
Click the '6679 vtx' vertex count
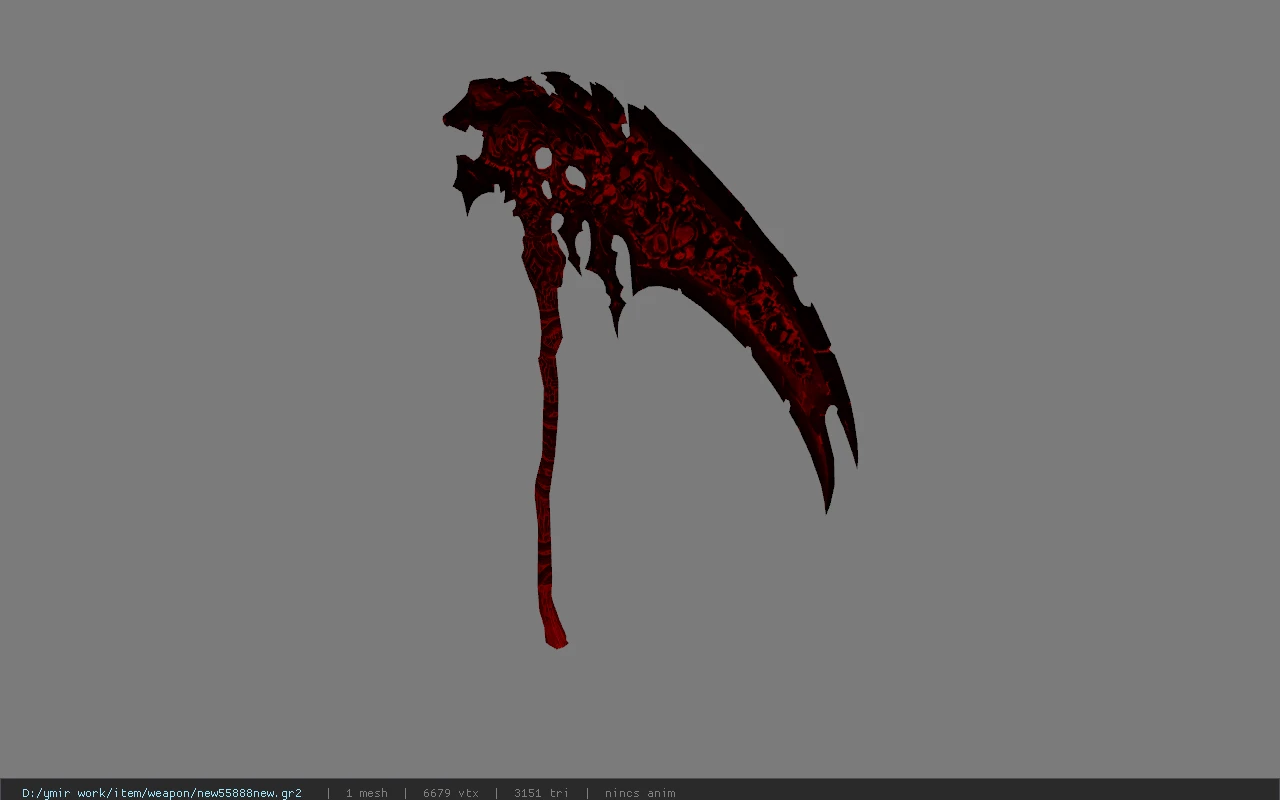451,793
